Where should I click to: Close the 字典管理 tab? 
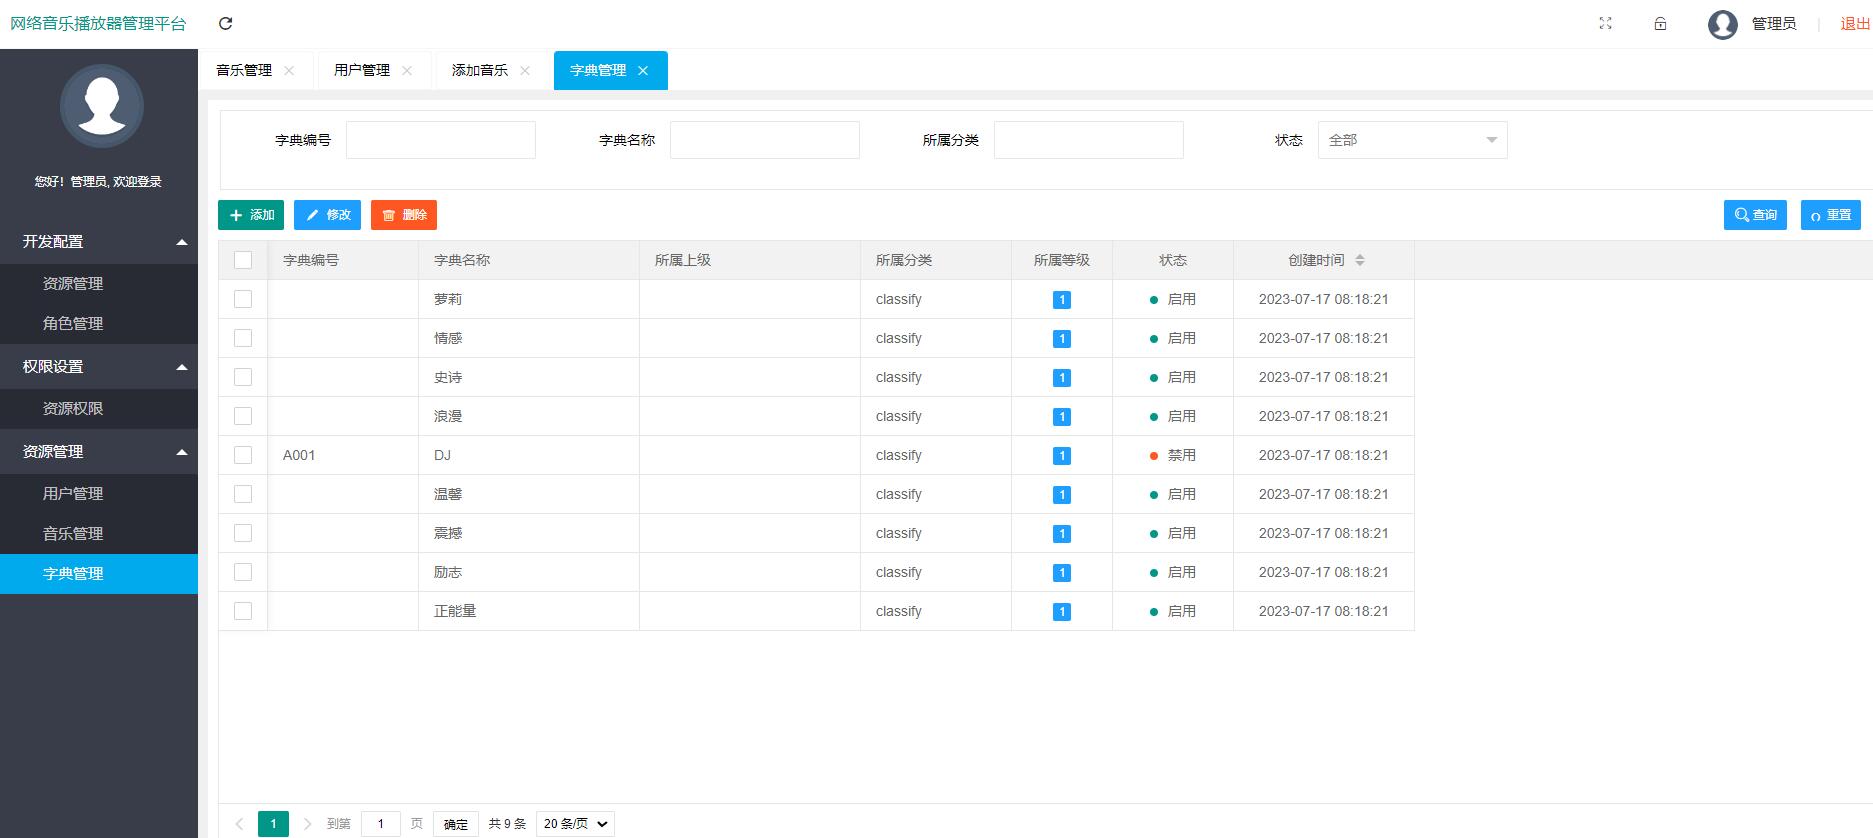(x=643, y=70)
